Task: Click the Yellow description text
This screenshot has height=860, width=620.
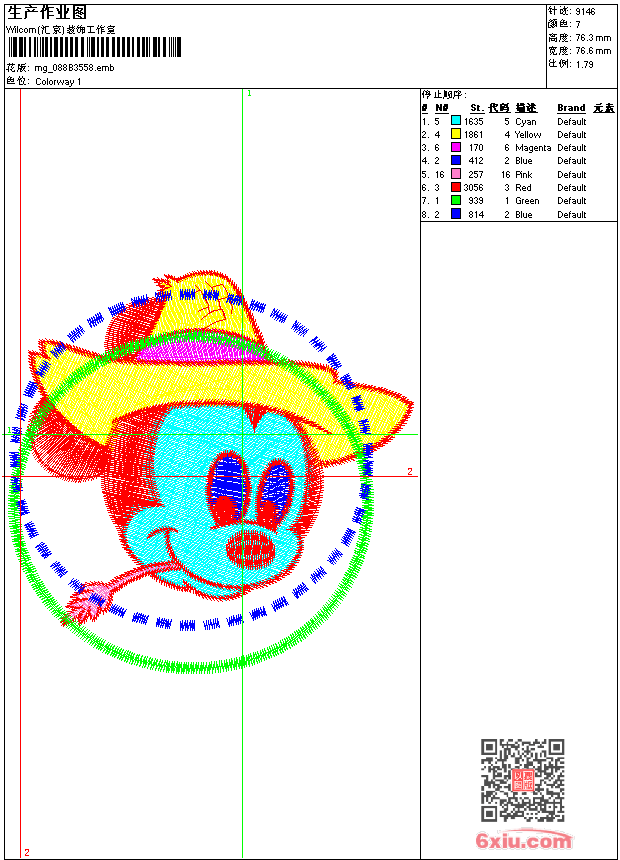Action: pyautogui.click(x=528, y=134)
